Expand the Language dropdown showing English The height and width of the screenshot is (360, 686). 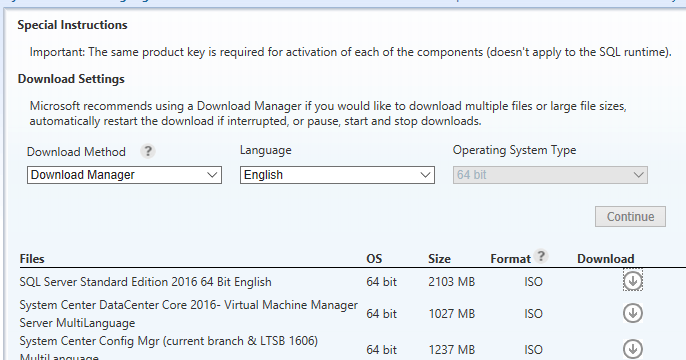(x=337, y=175)
